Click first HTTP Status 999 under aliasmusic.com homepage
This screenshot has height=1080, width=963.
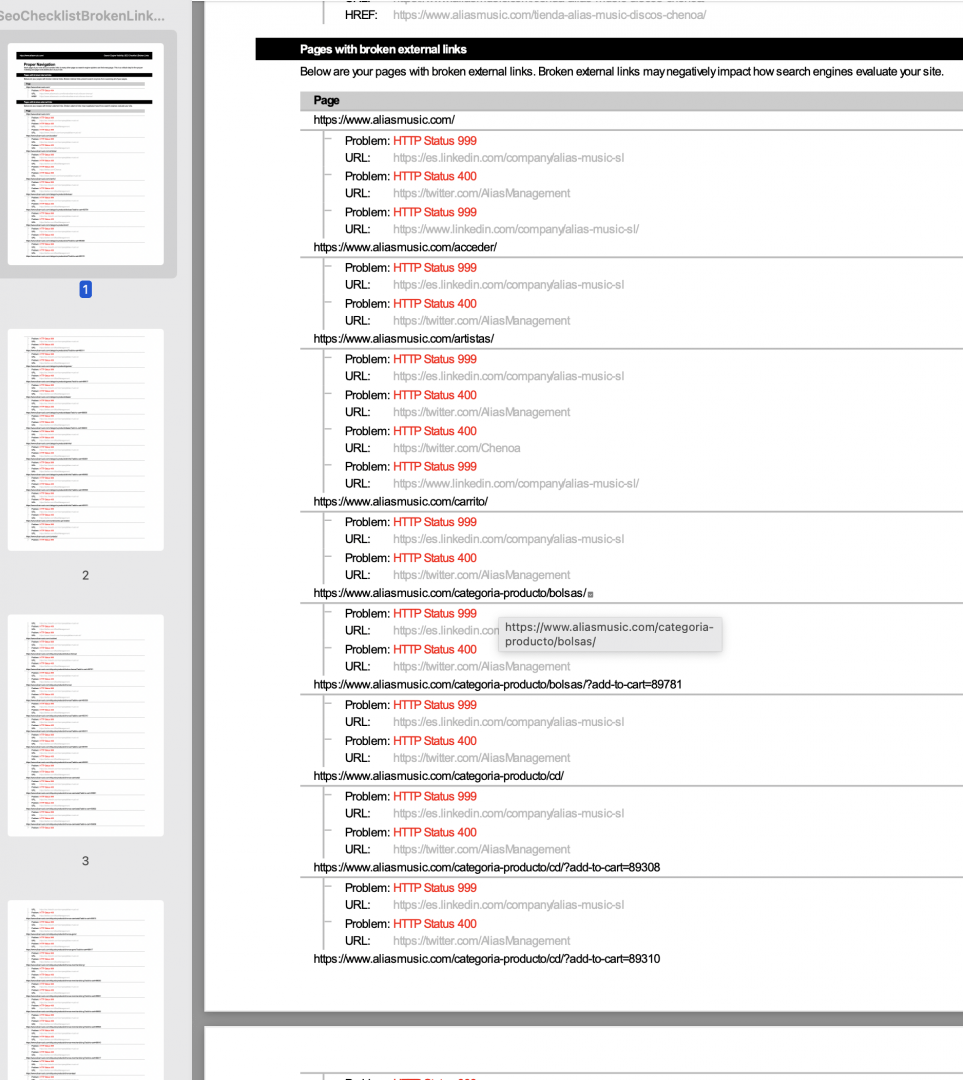click(435, 141)
